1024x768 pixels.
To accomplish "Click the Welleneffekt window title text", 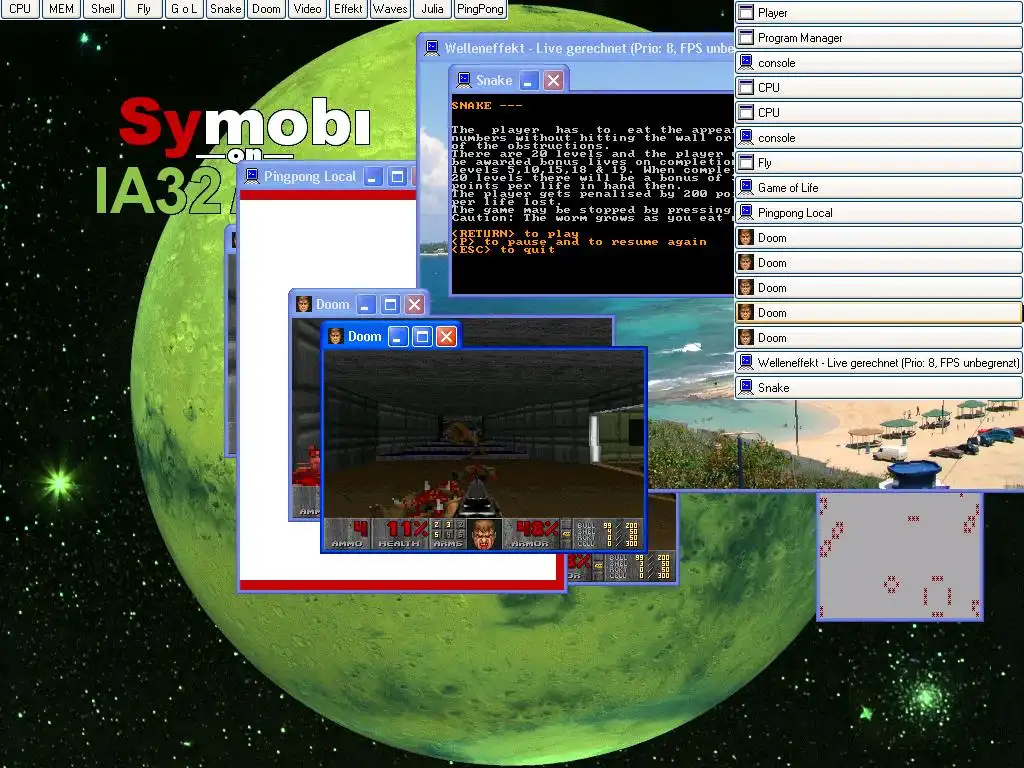I will pos(589,48).
